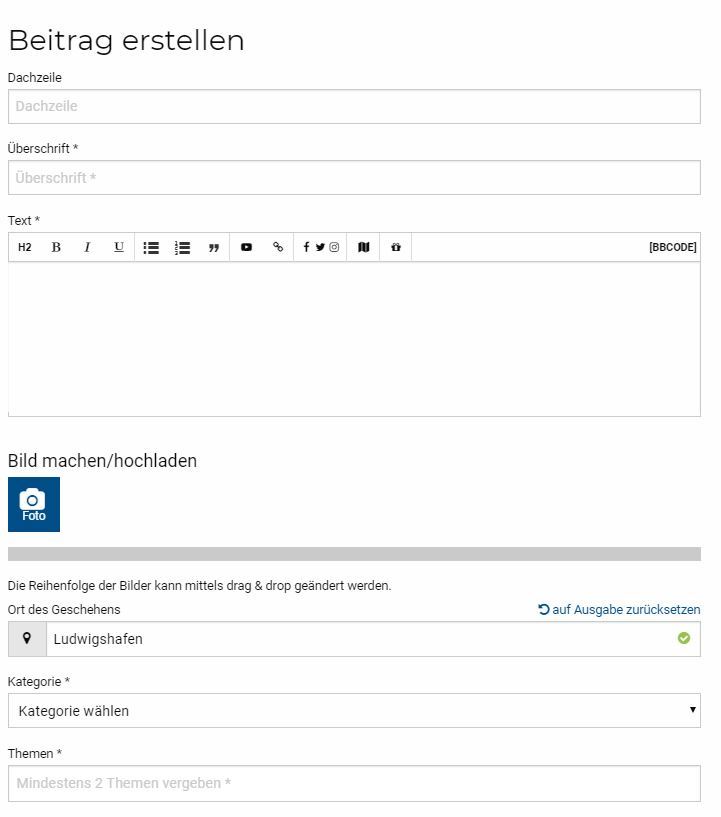Click the Ludwigshafen location field
This screenshot has height=817, width=721.
(373, 639)
